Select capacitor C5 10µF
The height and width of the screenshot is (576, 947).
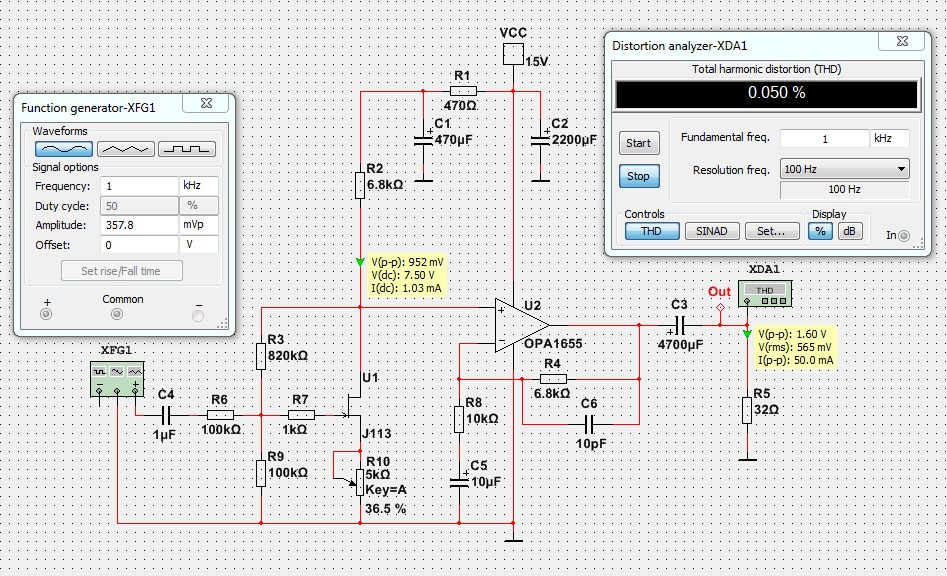pos(460,481)
